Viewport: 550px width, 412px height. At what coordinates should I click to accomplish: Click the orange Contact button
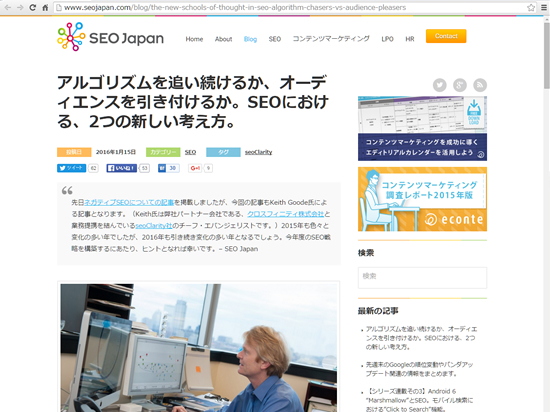(446, 36)
